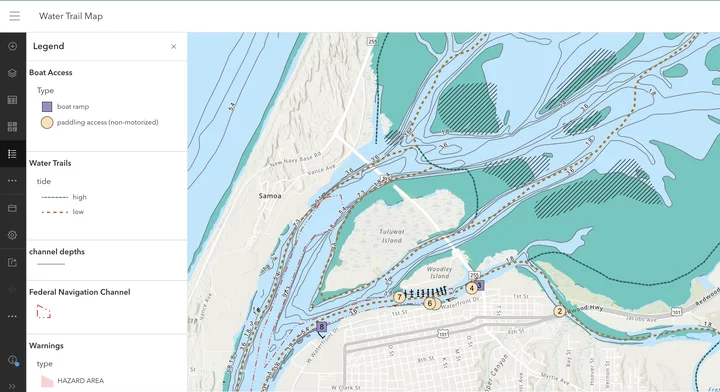Click the Water Trail Map title
Screen dimensions: 720x392
[71, 16]
